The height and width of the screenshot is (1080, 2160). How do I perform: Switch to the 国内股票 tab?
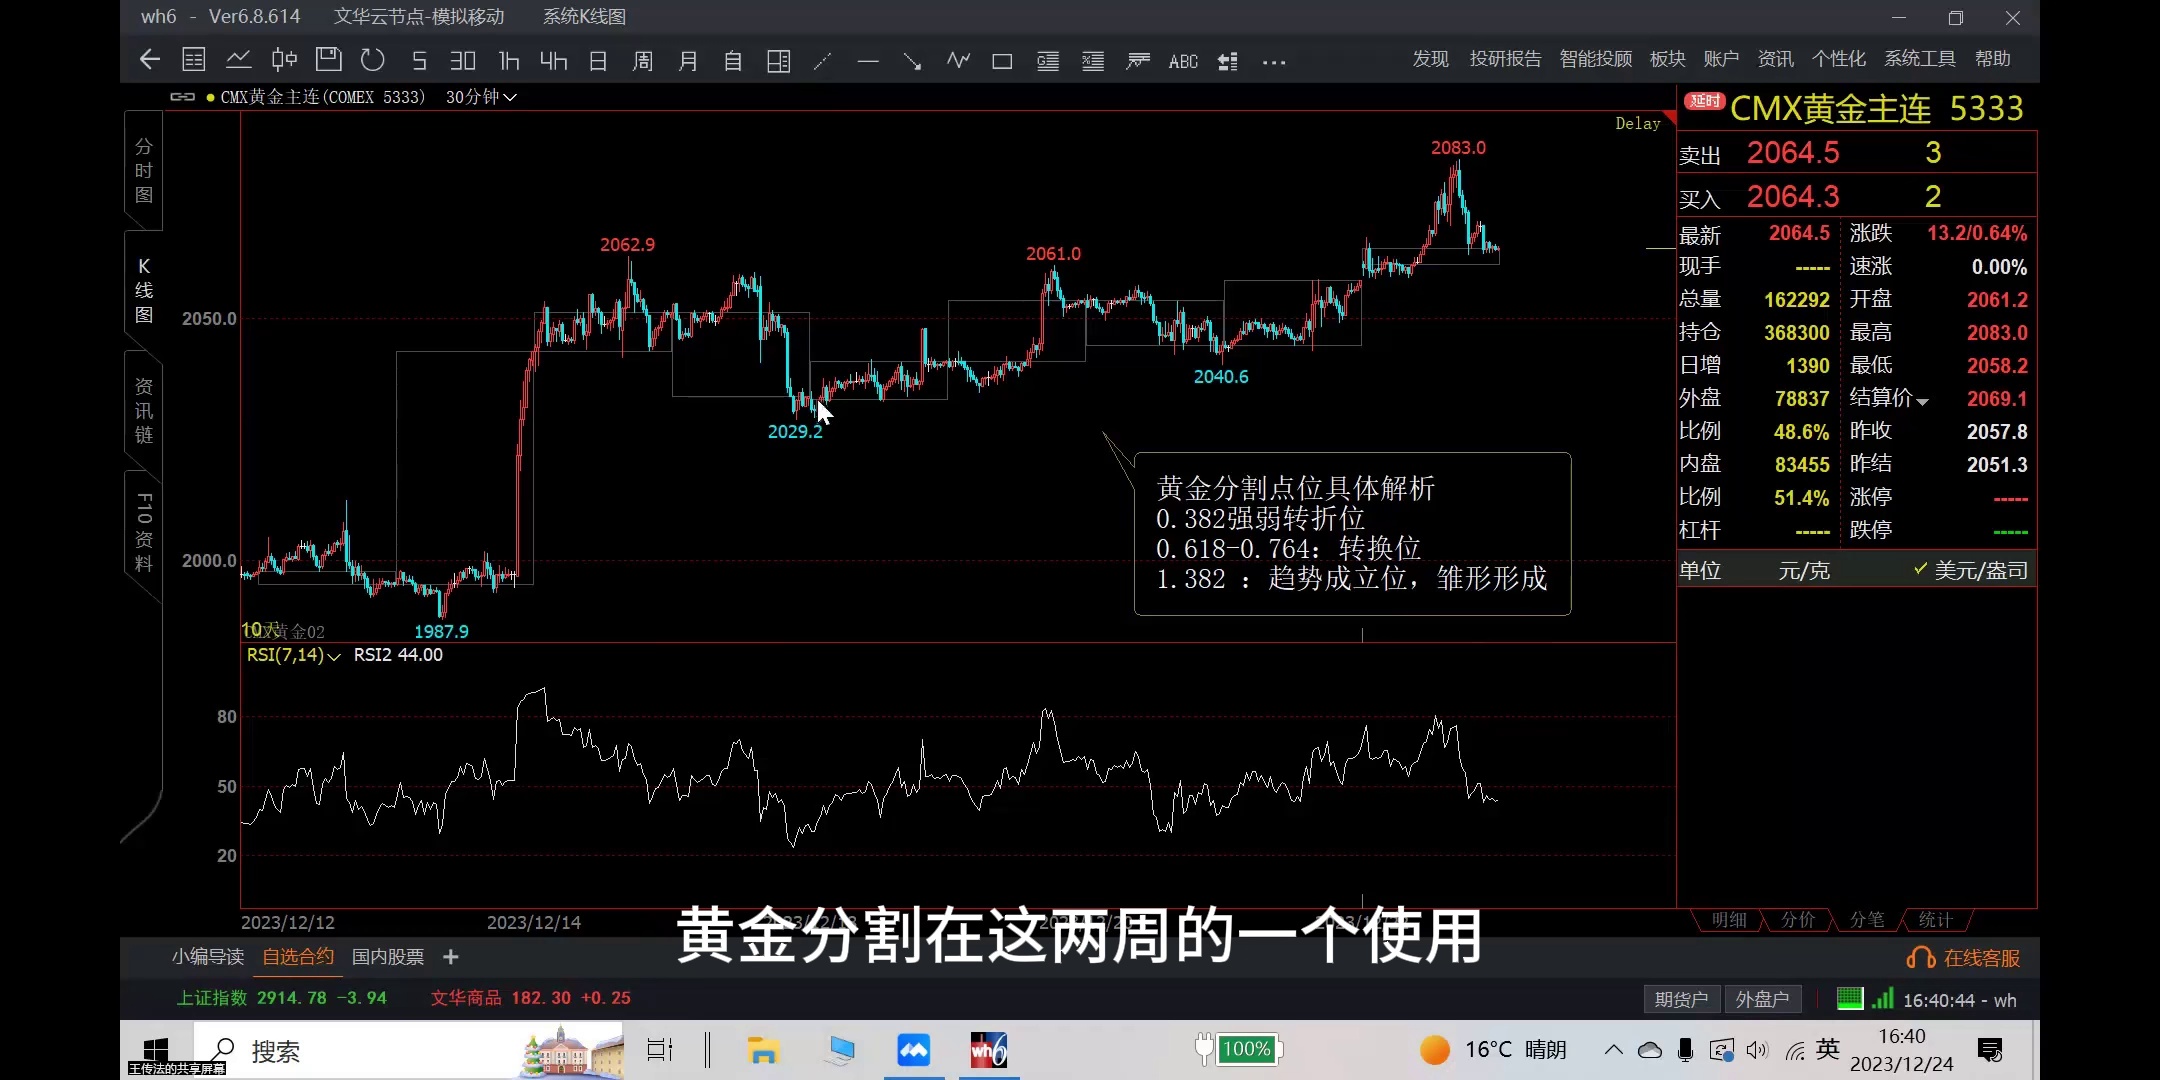[388, 957]
